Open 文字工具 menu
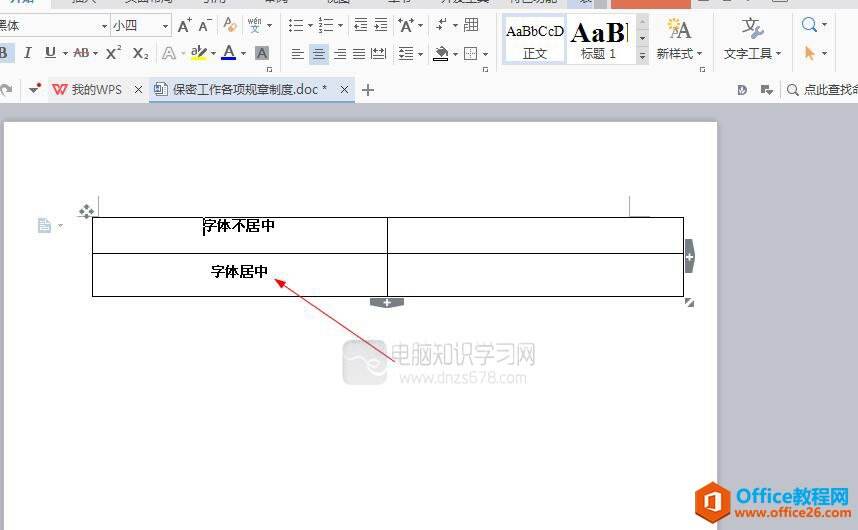 pyautogui.click(x=752, y=39)
